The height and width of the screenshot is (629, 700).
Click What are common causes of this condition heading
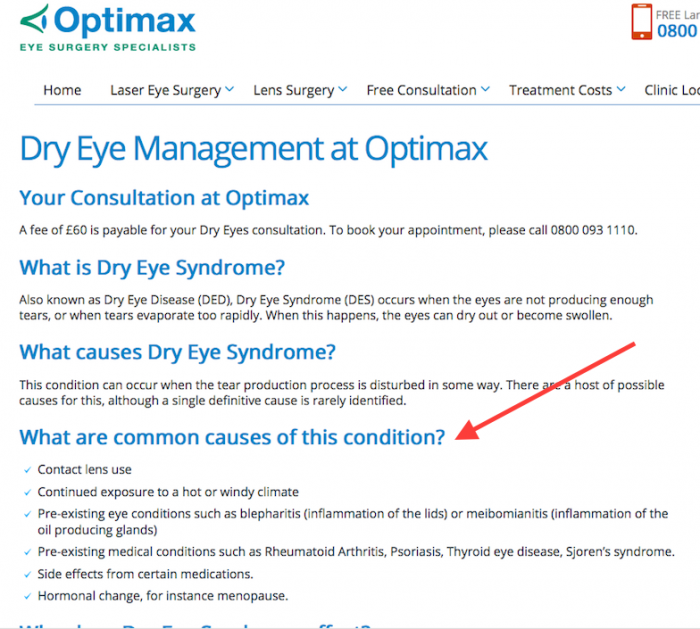[232, 437]
